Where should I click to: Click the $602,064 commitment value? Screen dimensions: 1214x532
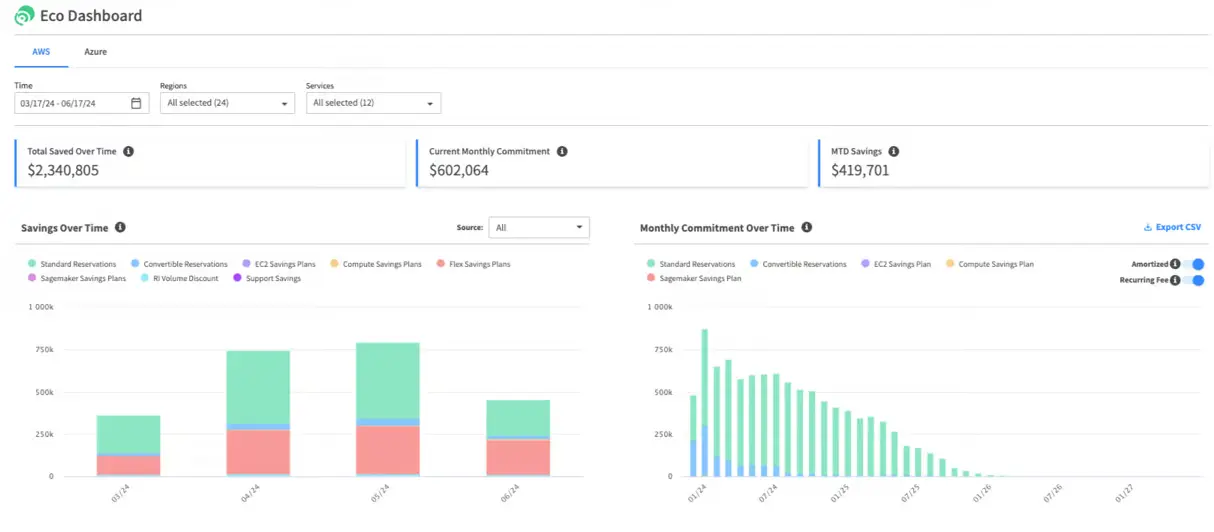(x=459, y=170)
